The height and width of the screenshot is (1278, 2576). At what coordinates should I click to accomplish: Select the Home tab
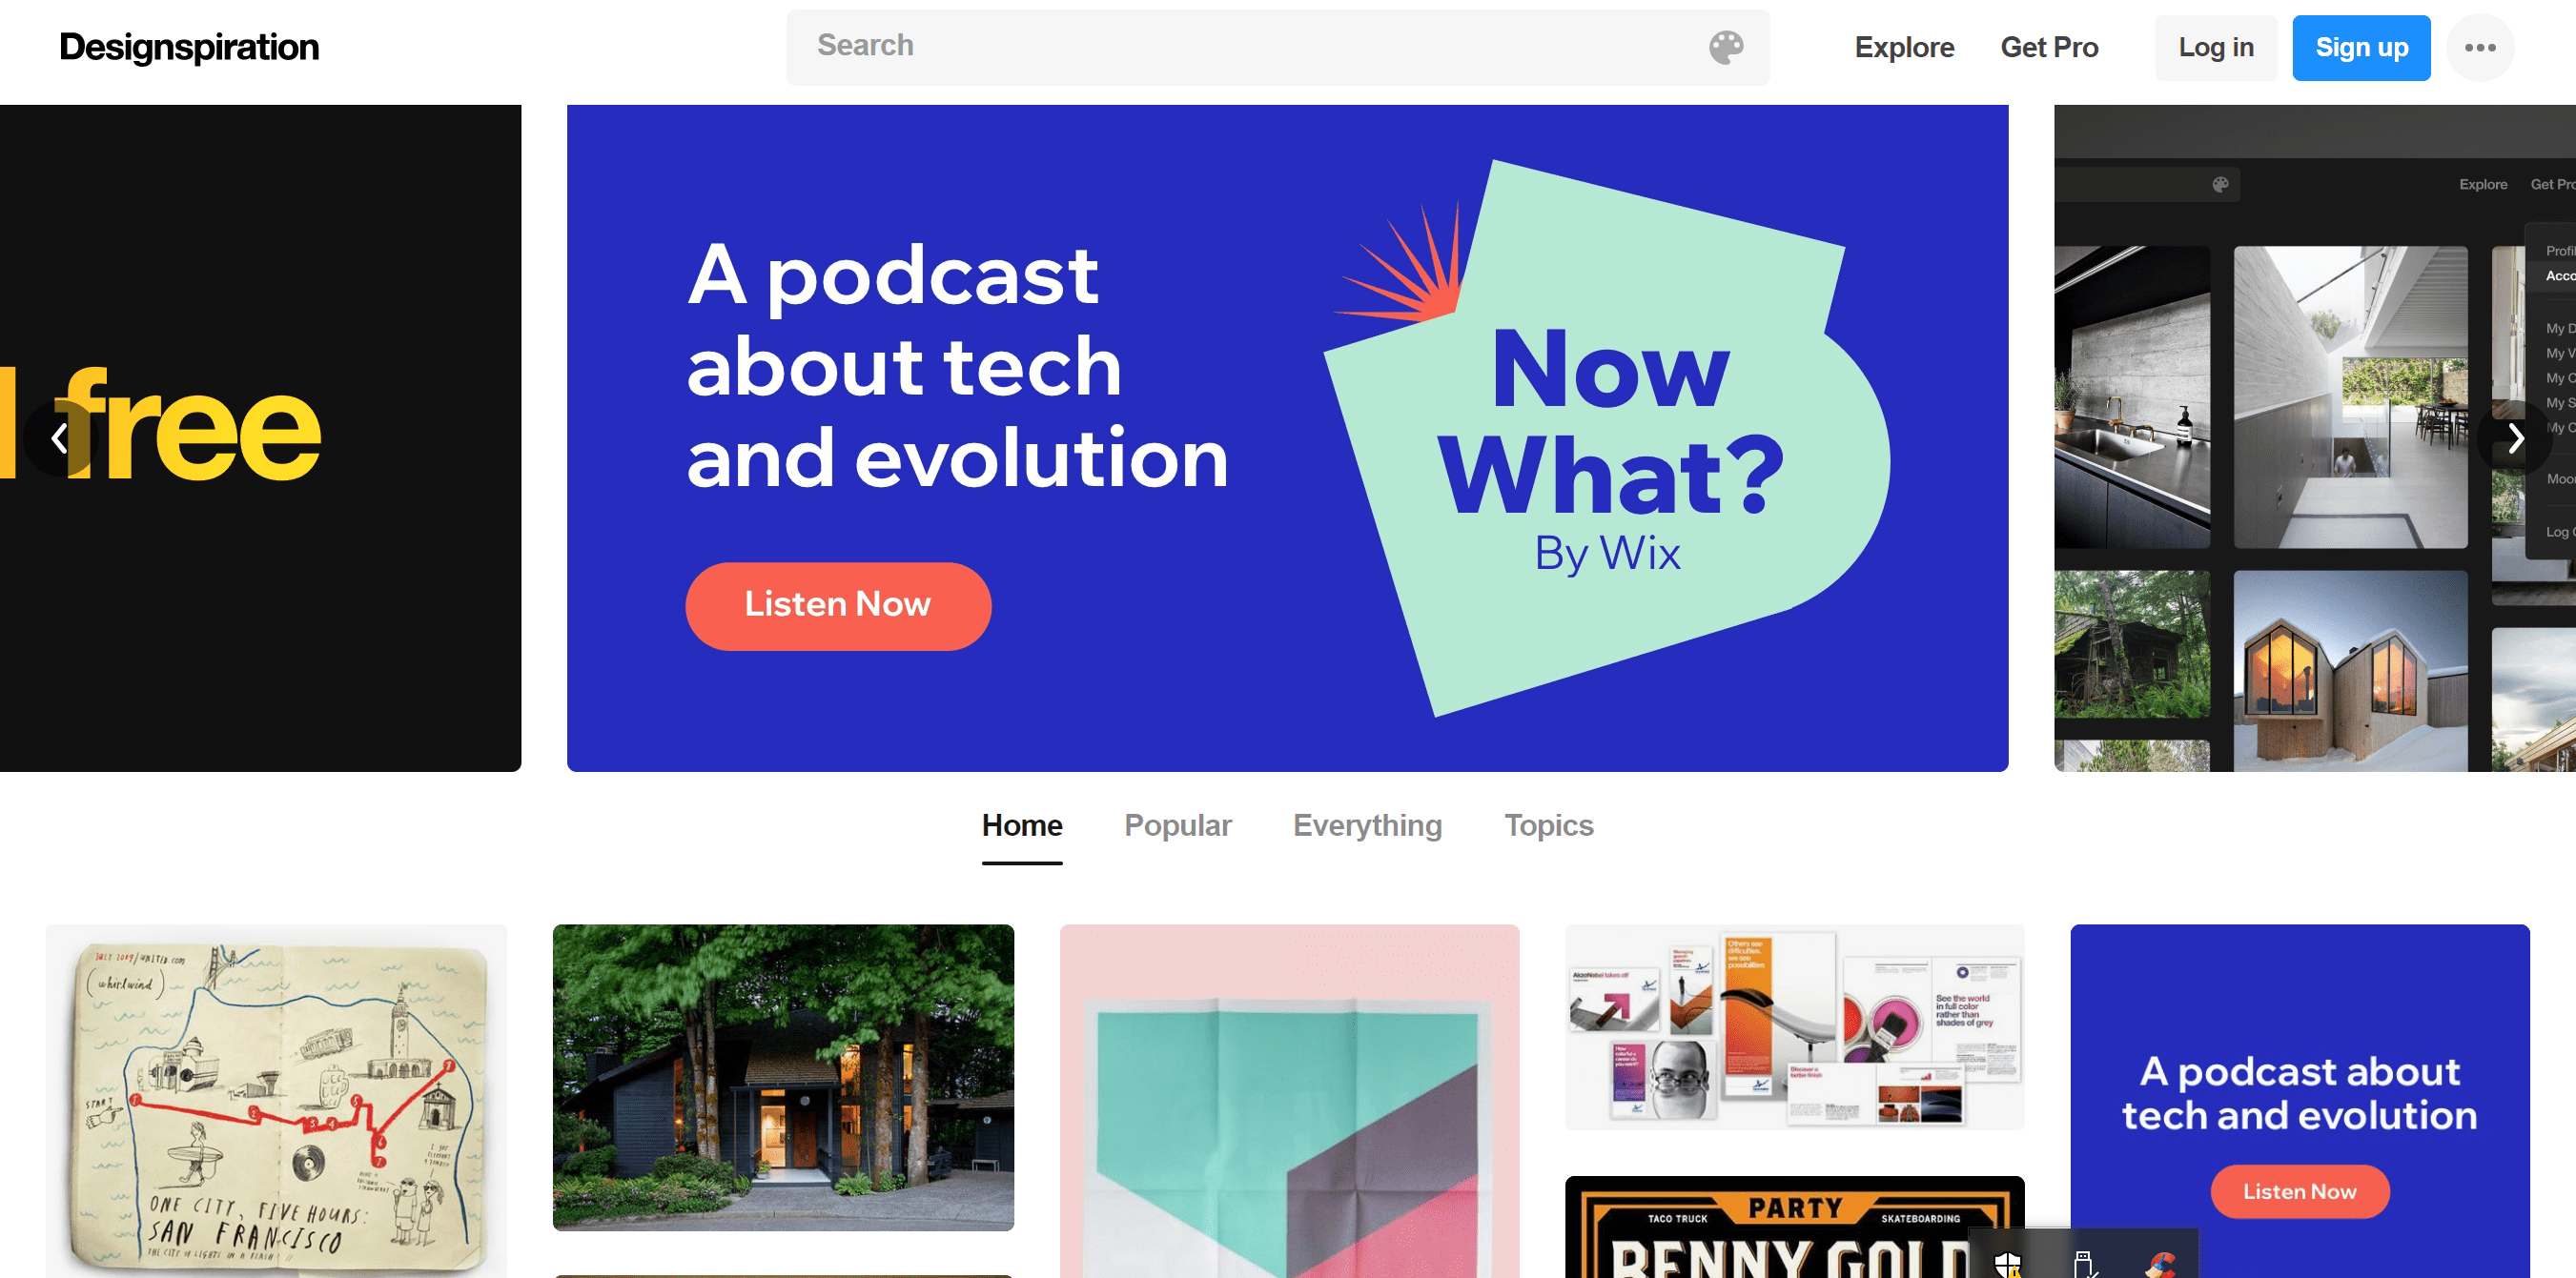(x=1021, y=825)
